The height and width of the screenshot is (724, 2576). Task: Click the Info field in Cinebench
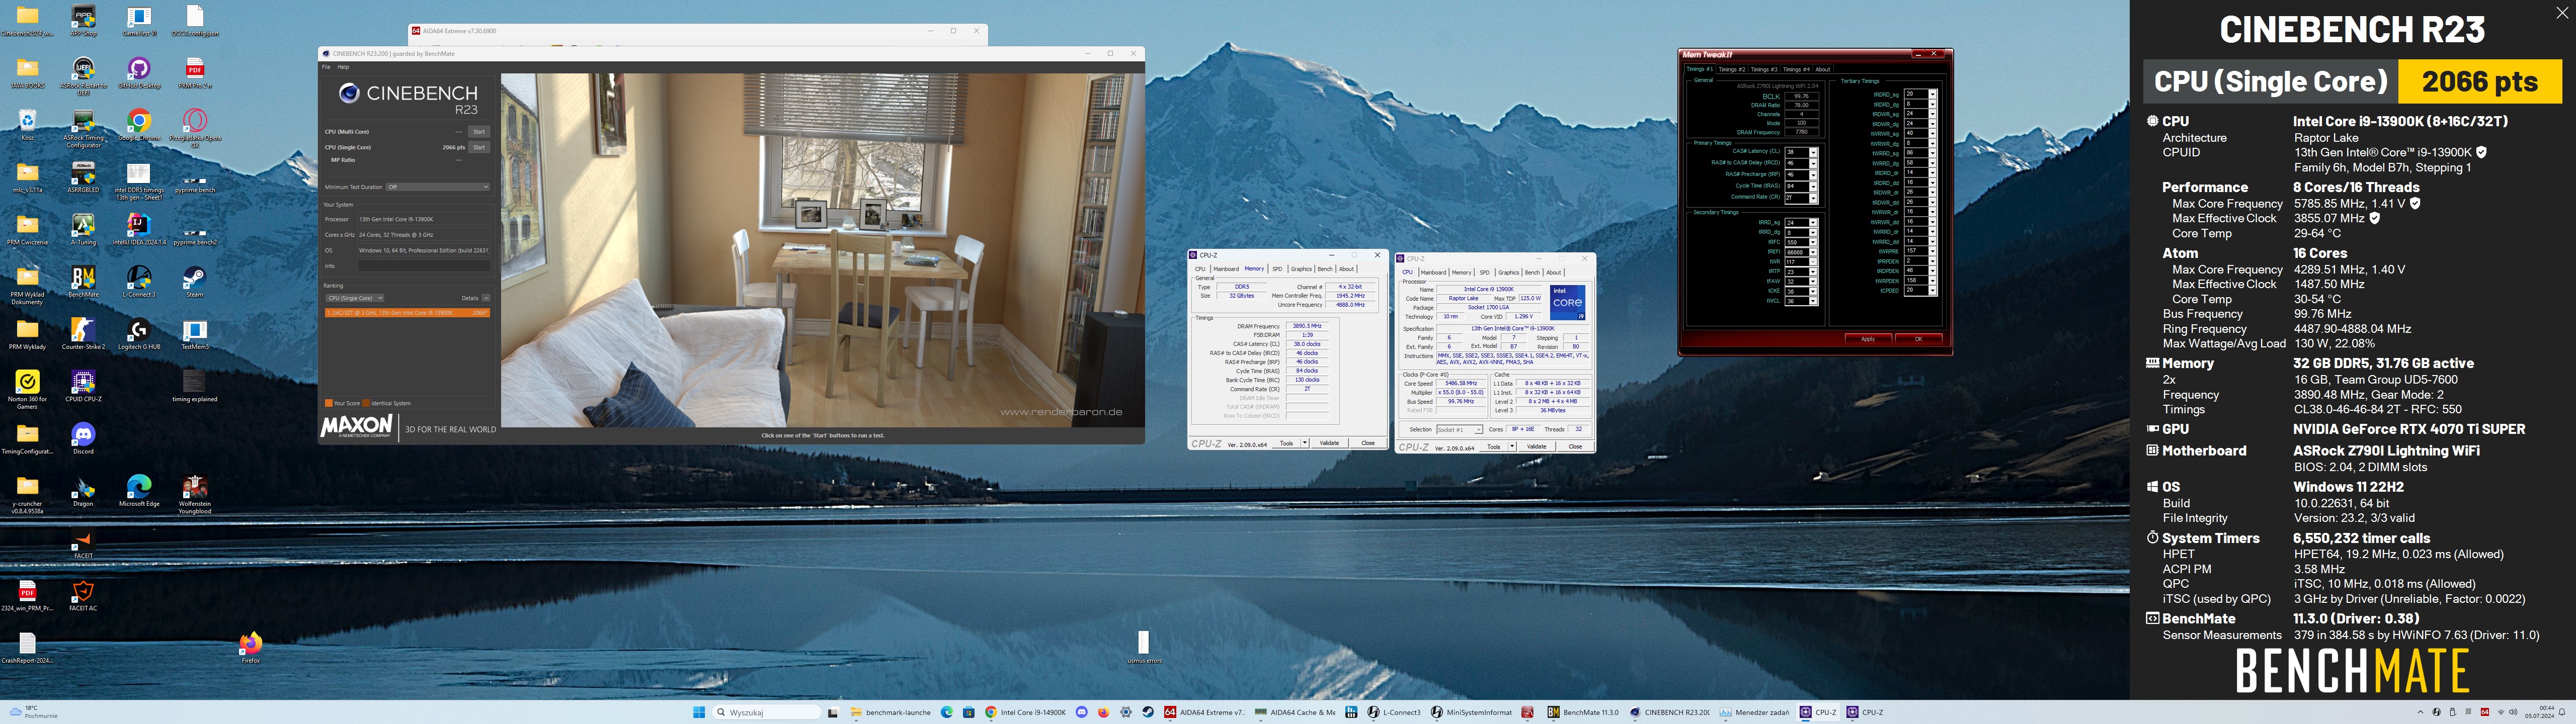424,266
